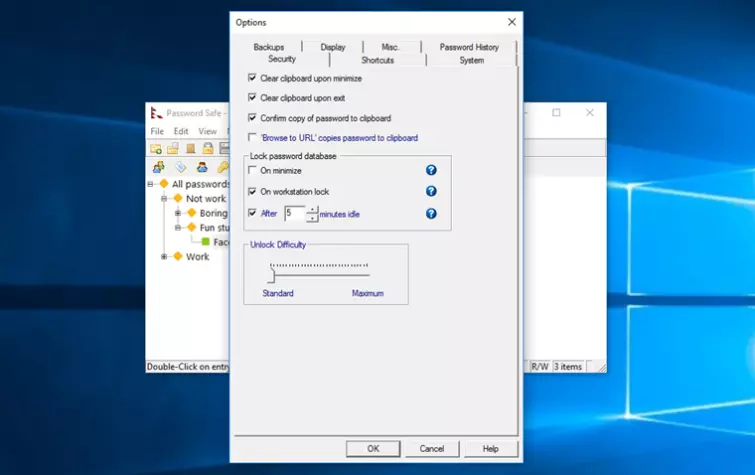
Task: Enable 'Browse to URL' copies password checkbox
Action: [252, 138]
